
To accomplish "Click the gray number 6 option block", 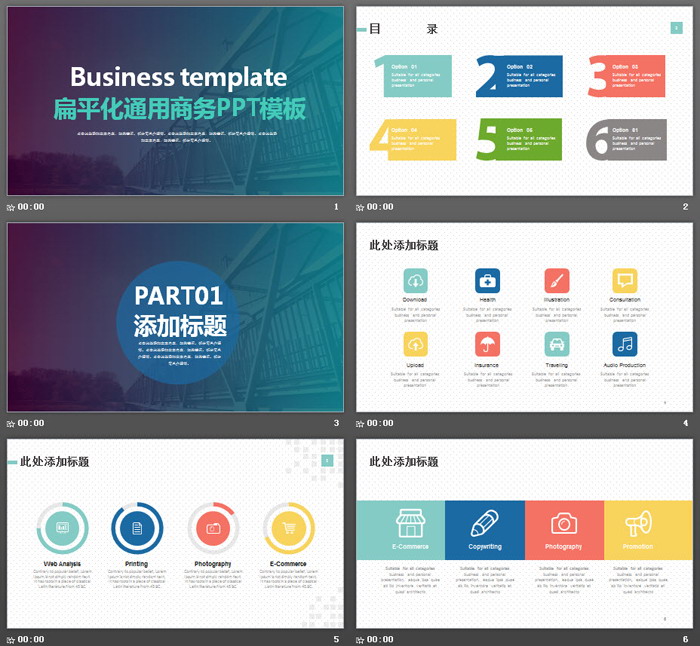I will pyautogui.click(x=627, y=139).
